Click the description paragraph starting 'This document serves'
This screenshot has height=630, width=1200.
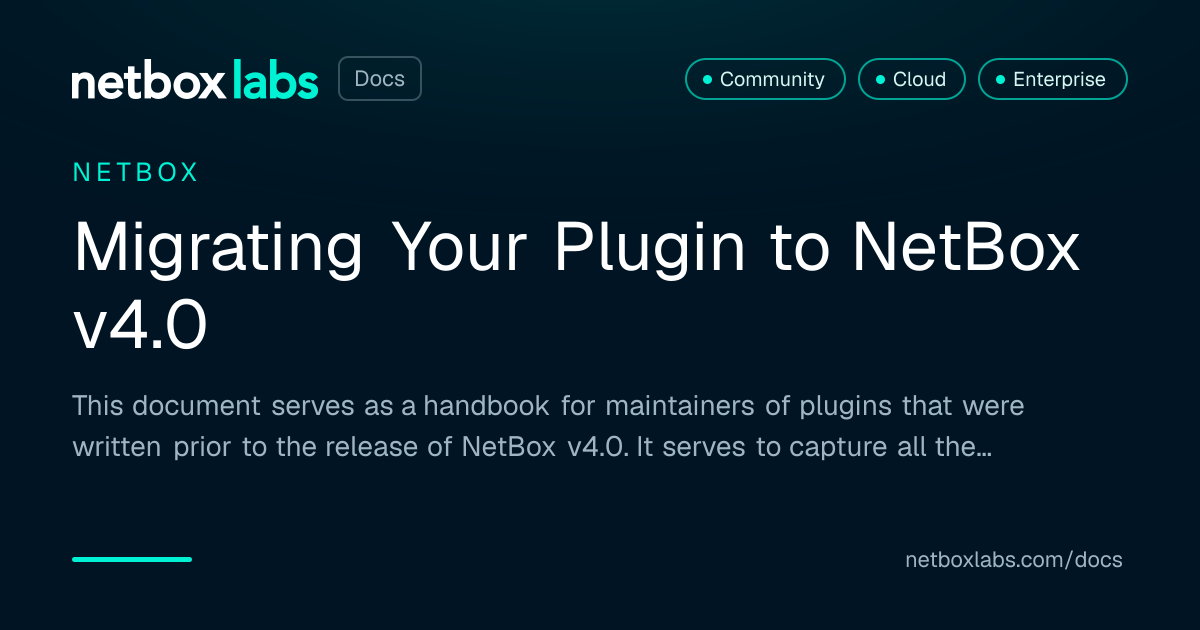click(548, 426)
